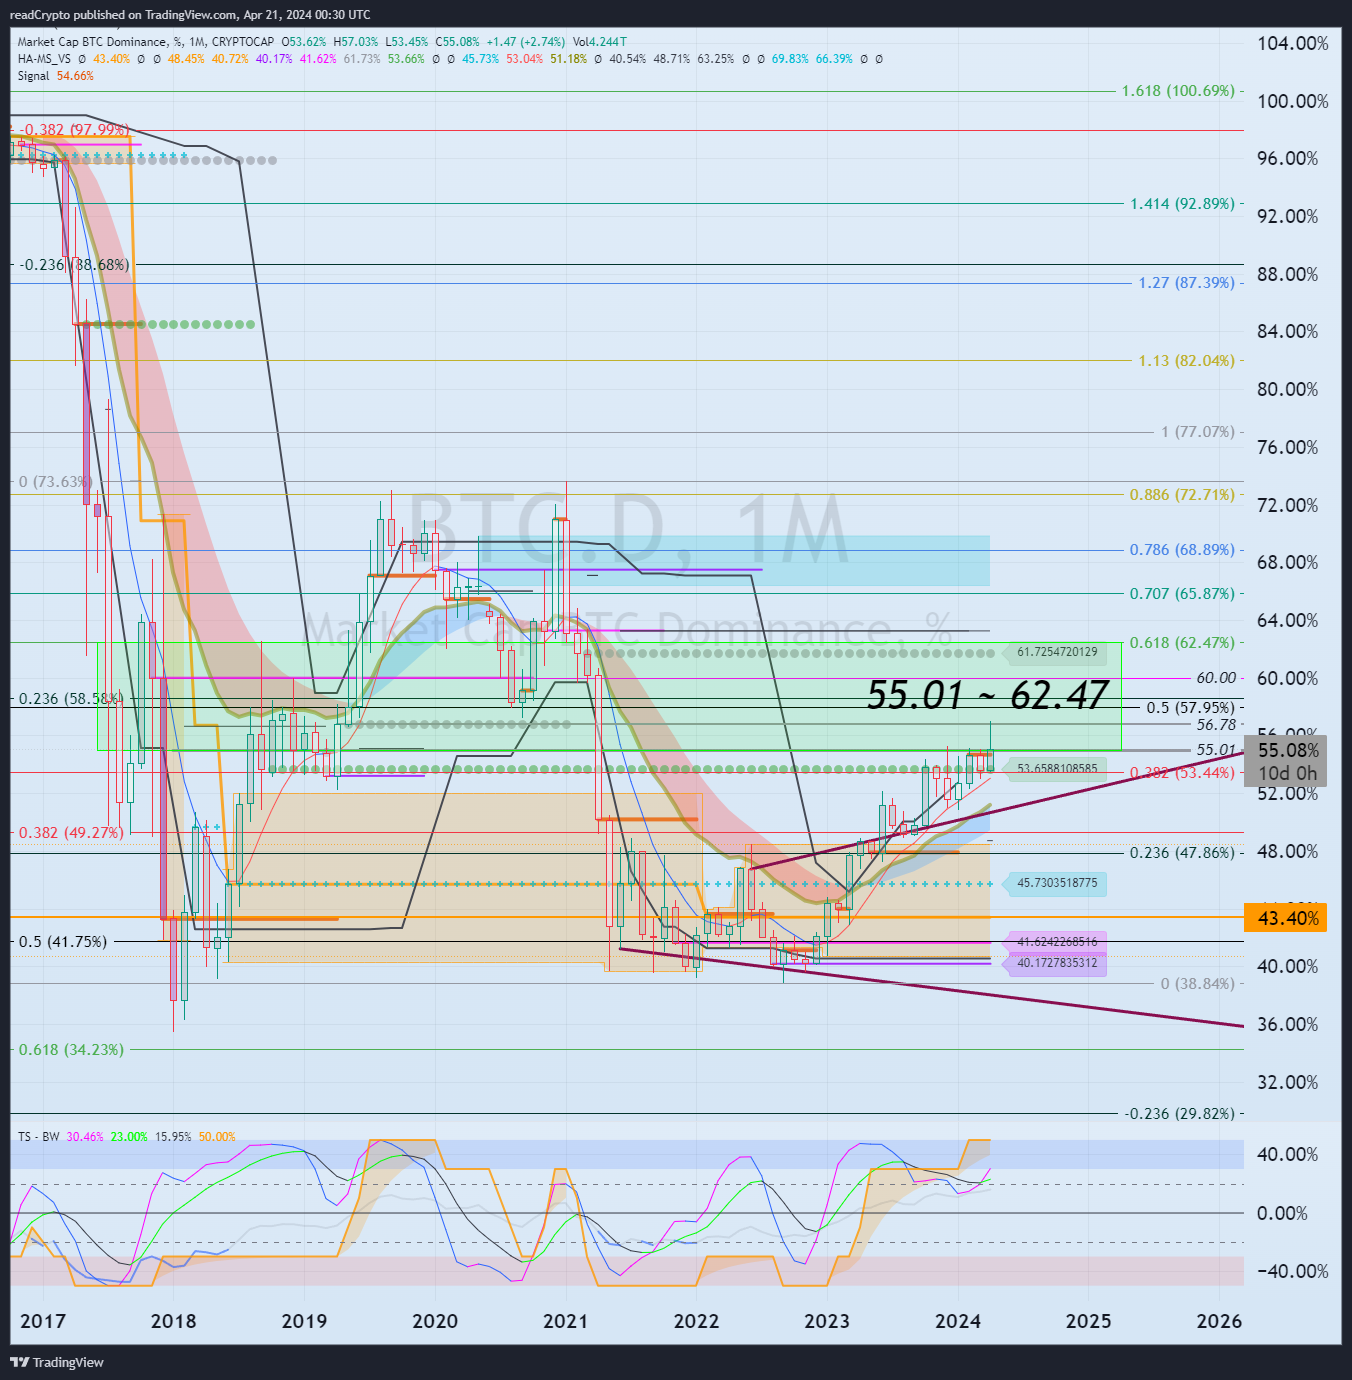Select the 'TS - BW' indicator legend name
This screenshot has height=1380, width=1352.
(x=39, y=1137)
